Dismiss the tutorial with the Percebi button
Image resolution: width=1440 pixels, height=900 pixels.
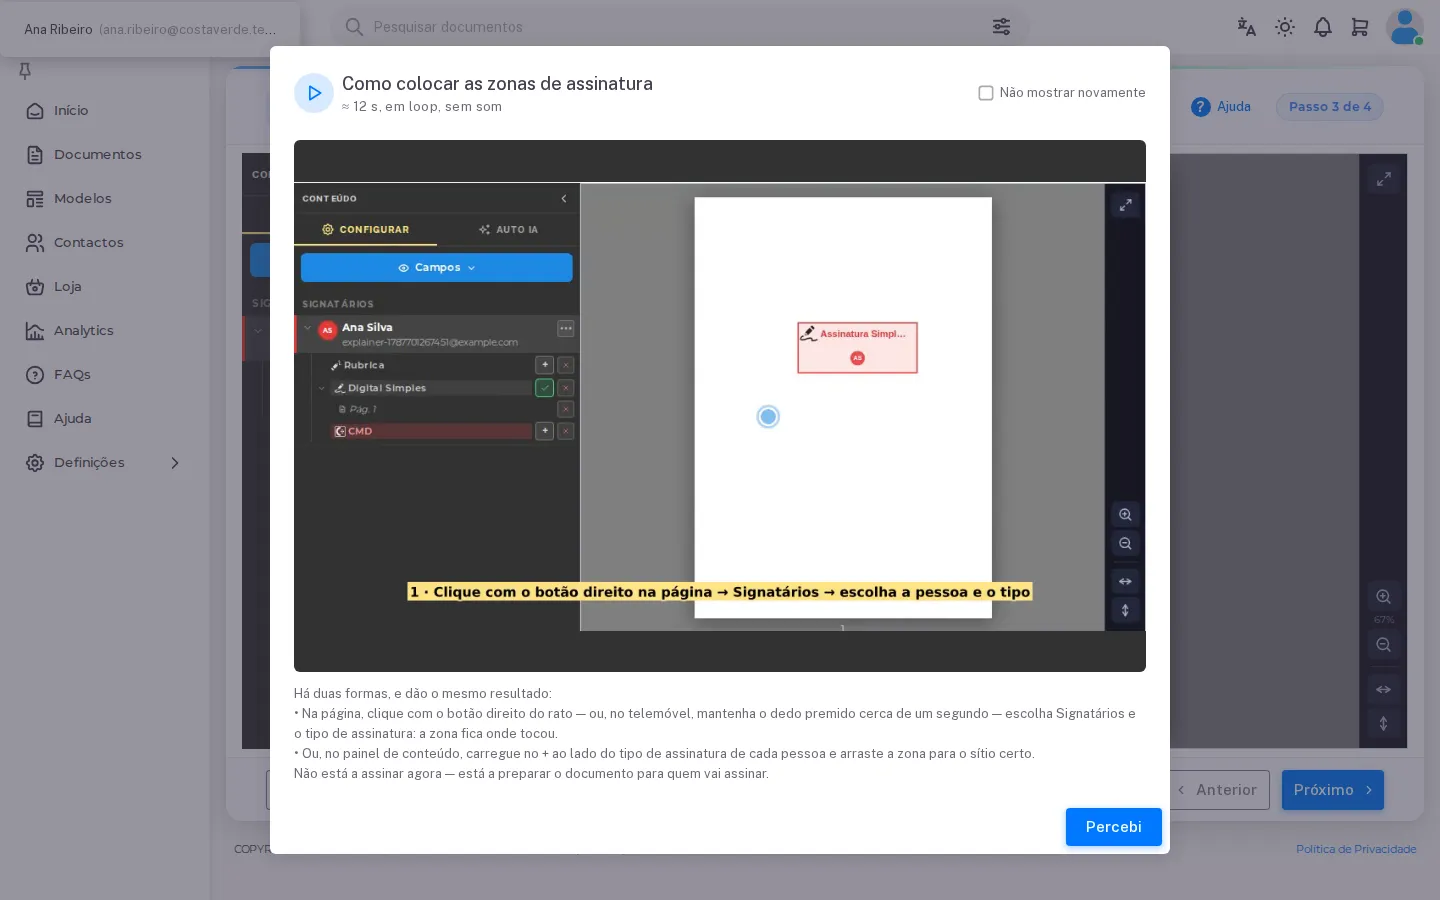tap(1113, 827)
